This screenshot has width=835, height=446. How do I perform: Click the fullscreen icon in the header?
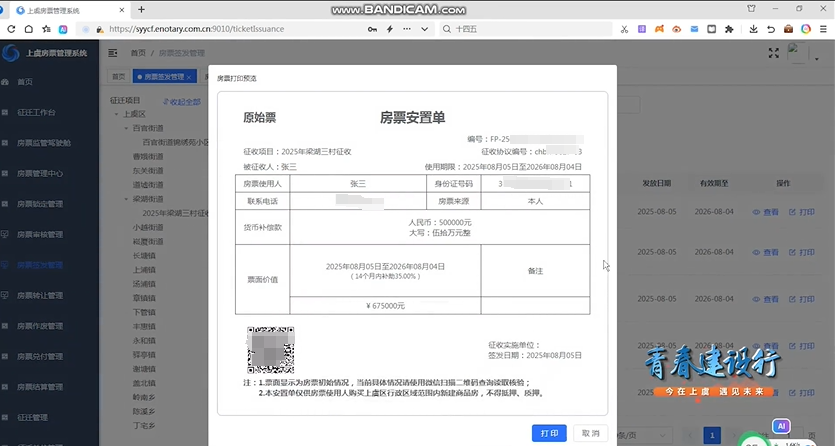pos(773,53)
